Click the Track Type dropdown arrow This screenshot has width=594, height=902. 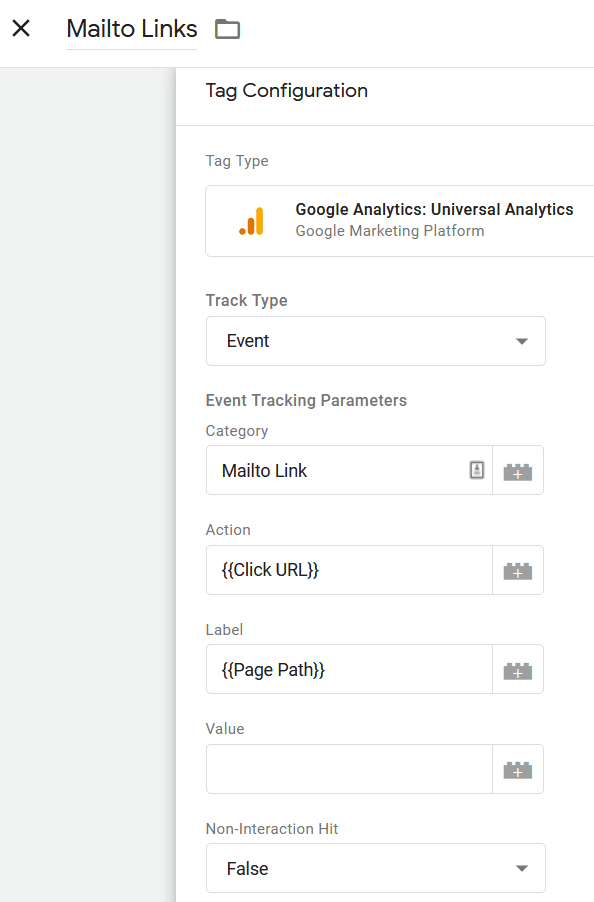point(522,341)
